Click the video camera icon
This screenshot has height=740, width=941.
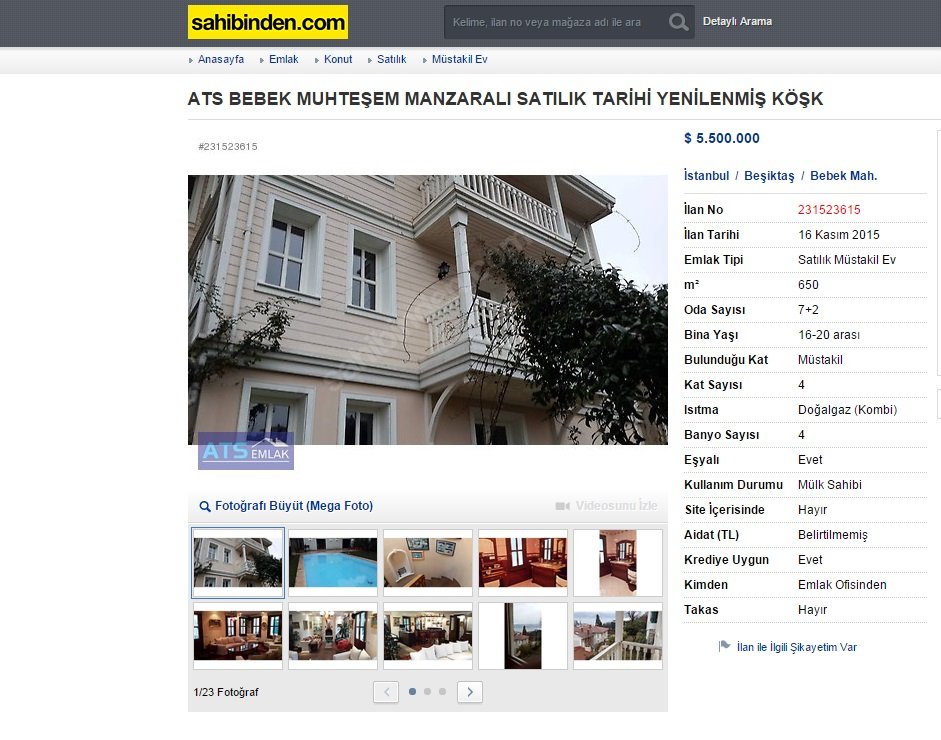pos(562,506)
